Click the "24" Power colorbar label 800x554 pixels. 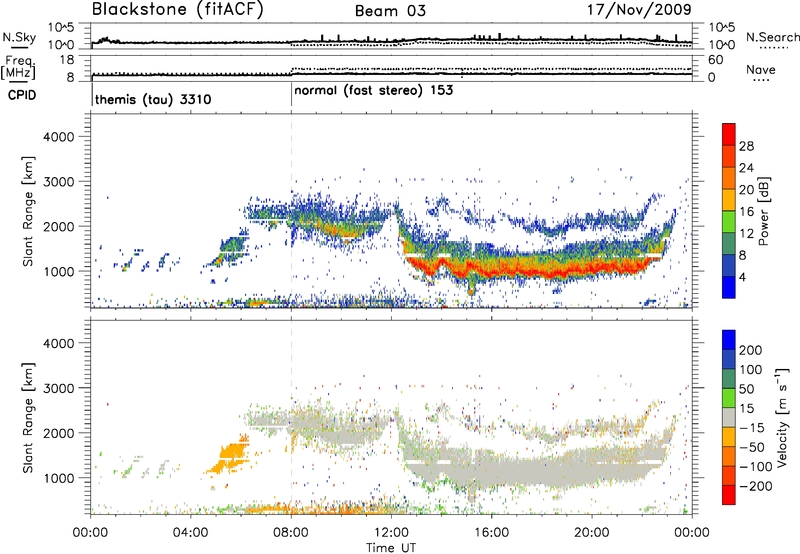coord(746,168)
